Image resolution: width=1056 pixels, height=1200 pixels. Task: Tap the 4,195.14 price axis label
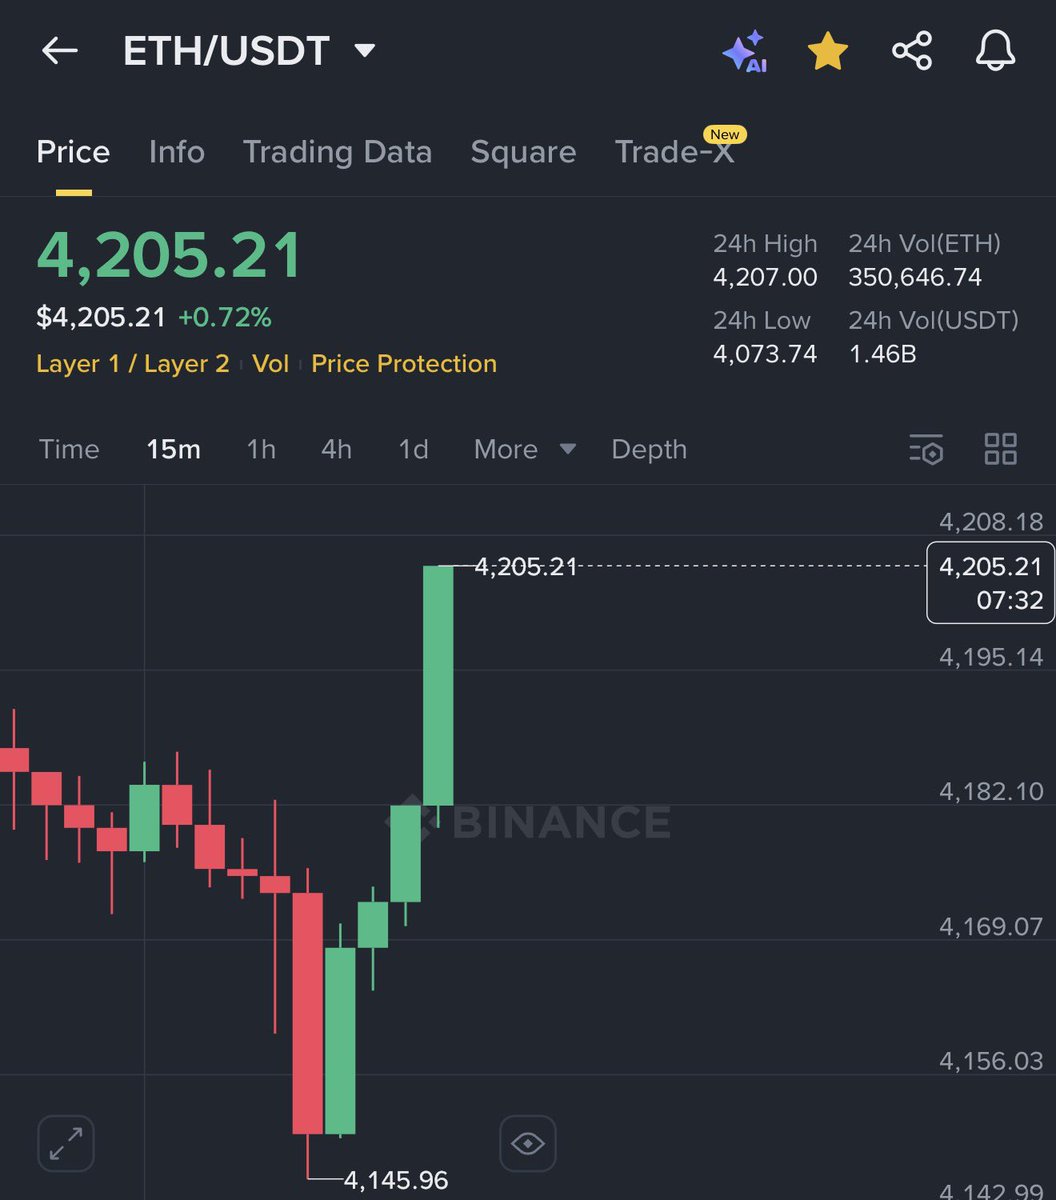[991, 657]
